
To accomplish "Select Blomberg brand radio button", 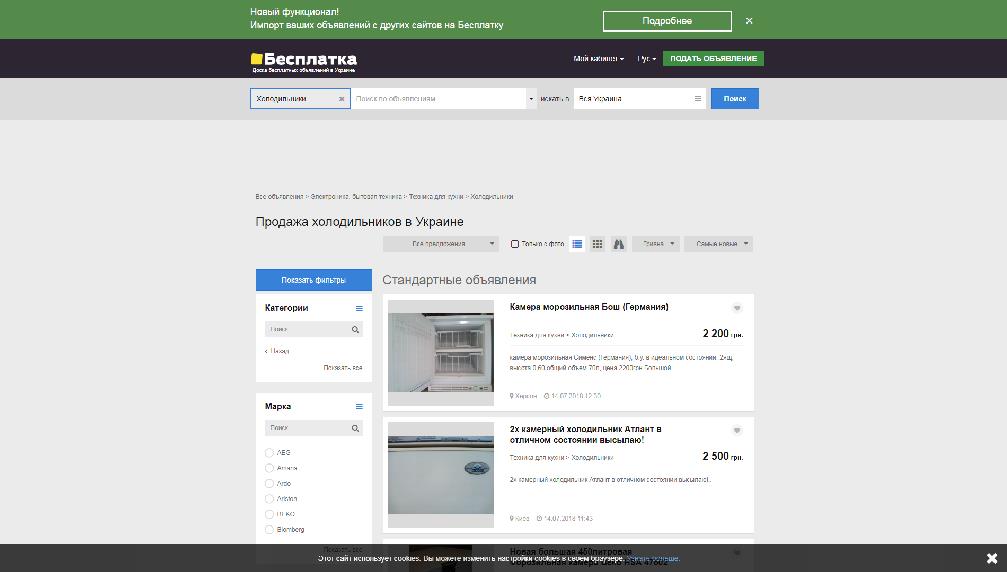I will [269, 530].
